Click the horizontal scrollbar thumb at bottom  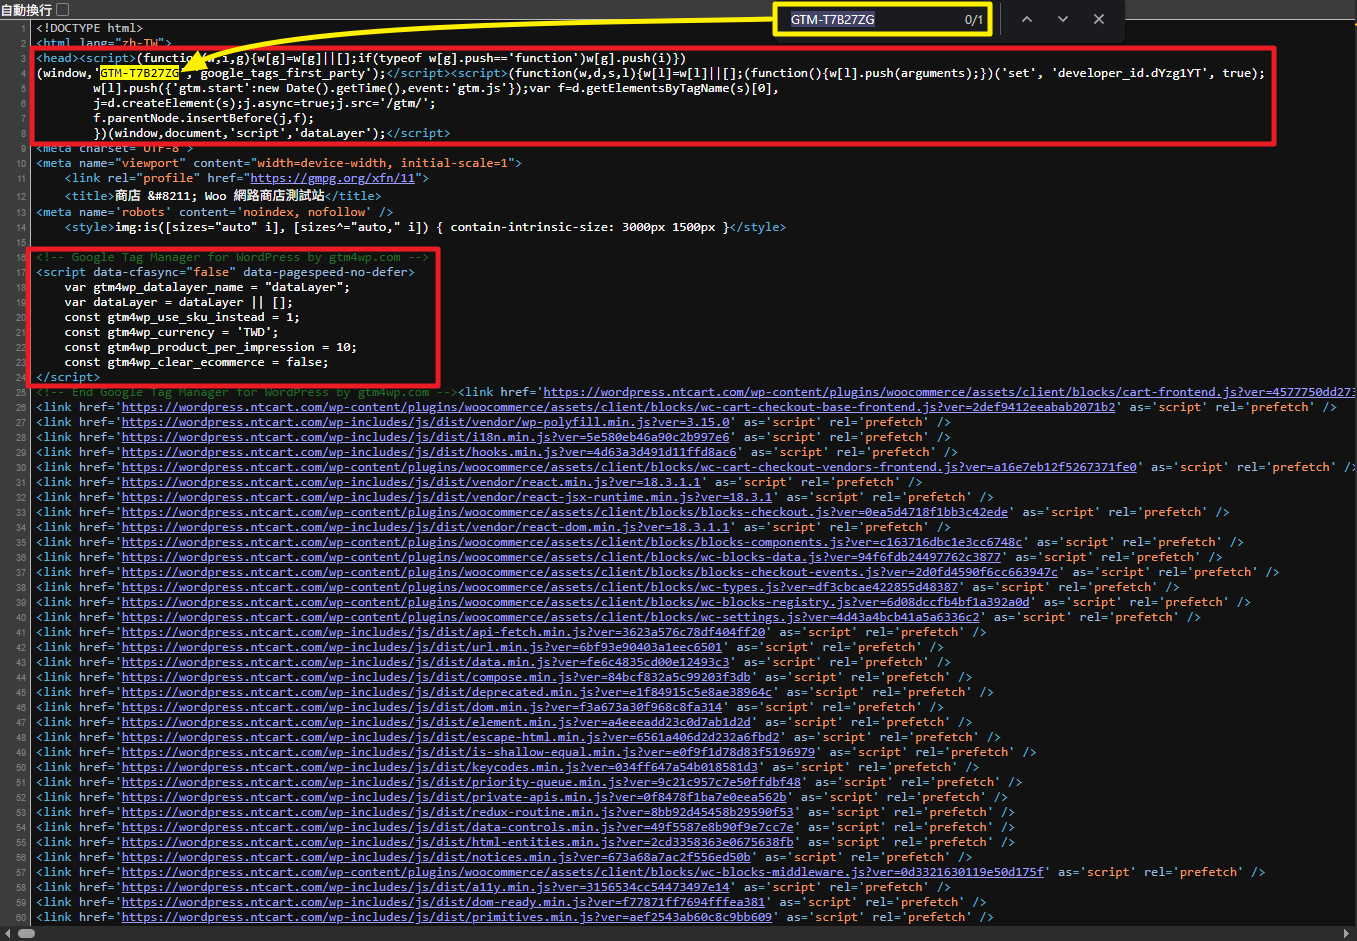pos(26,933)
